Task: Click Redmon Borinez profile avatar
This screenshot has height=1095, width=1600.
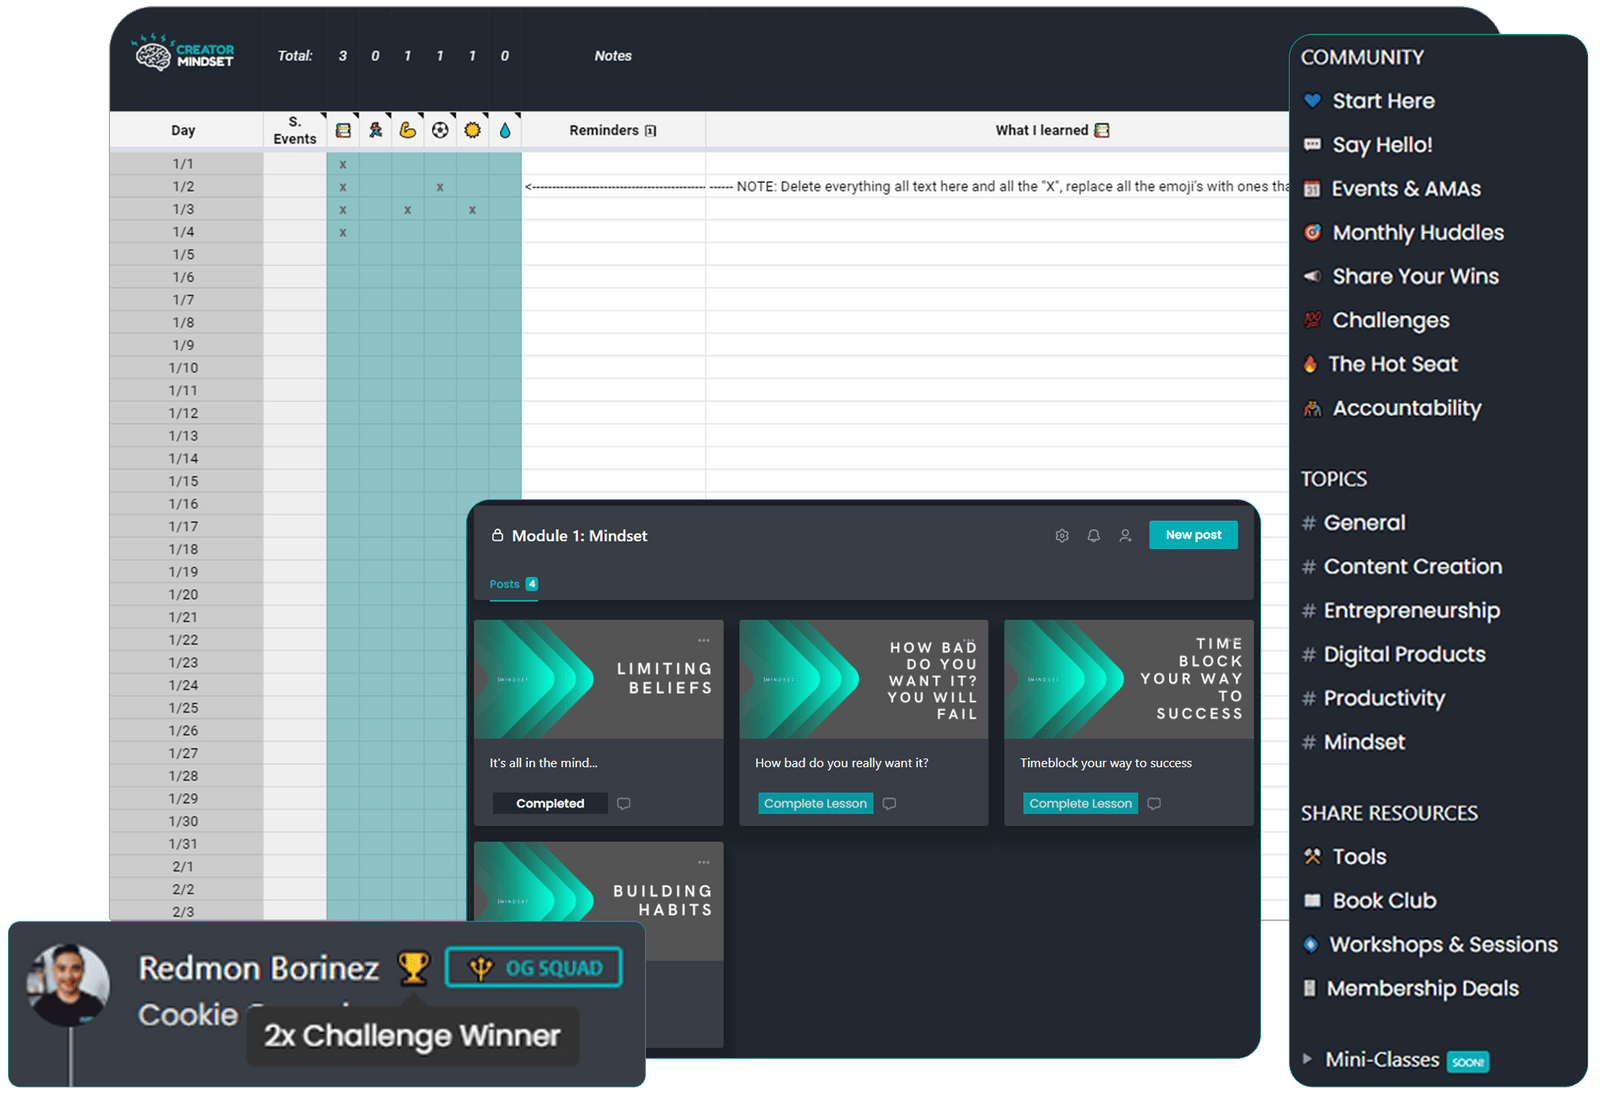Action: point(68,984)
